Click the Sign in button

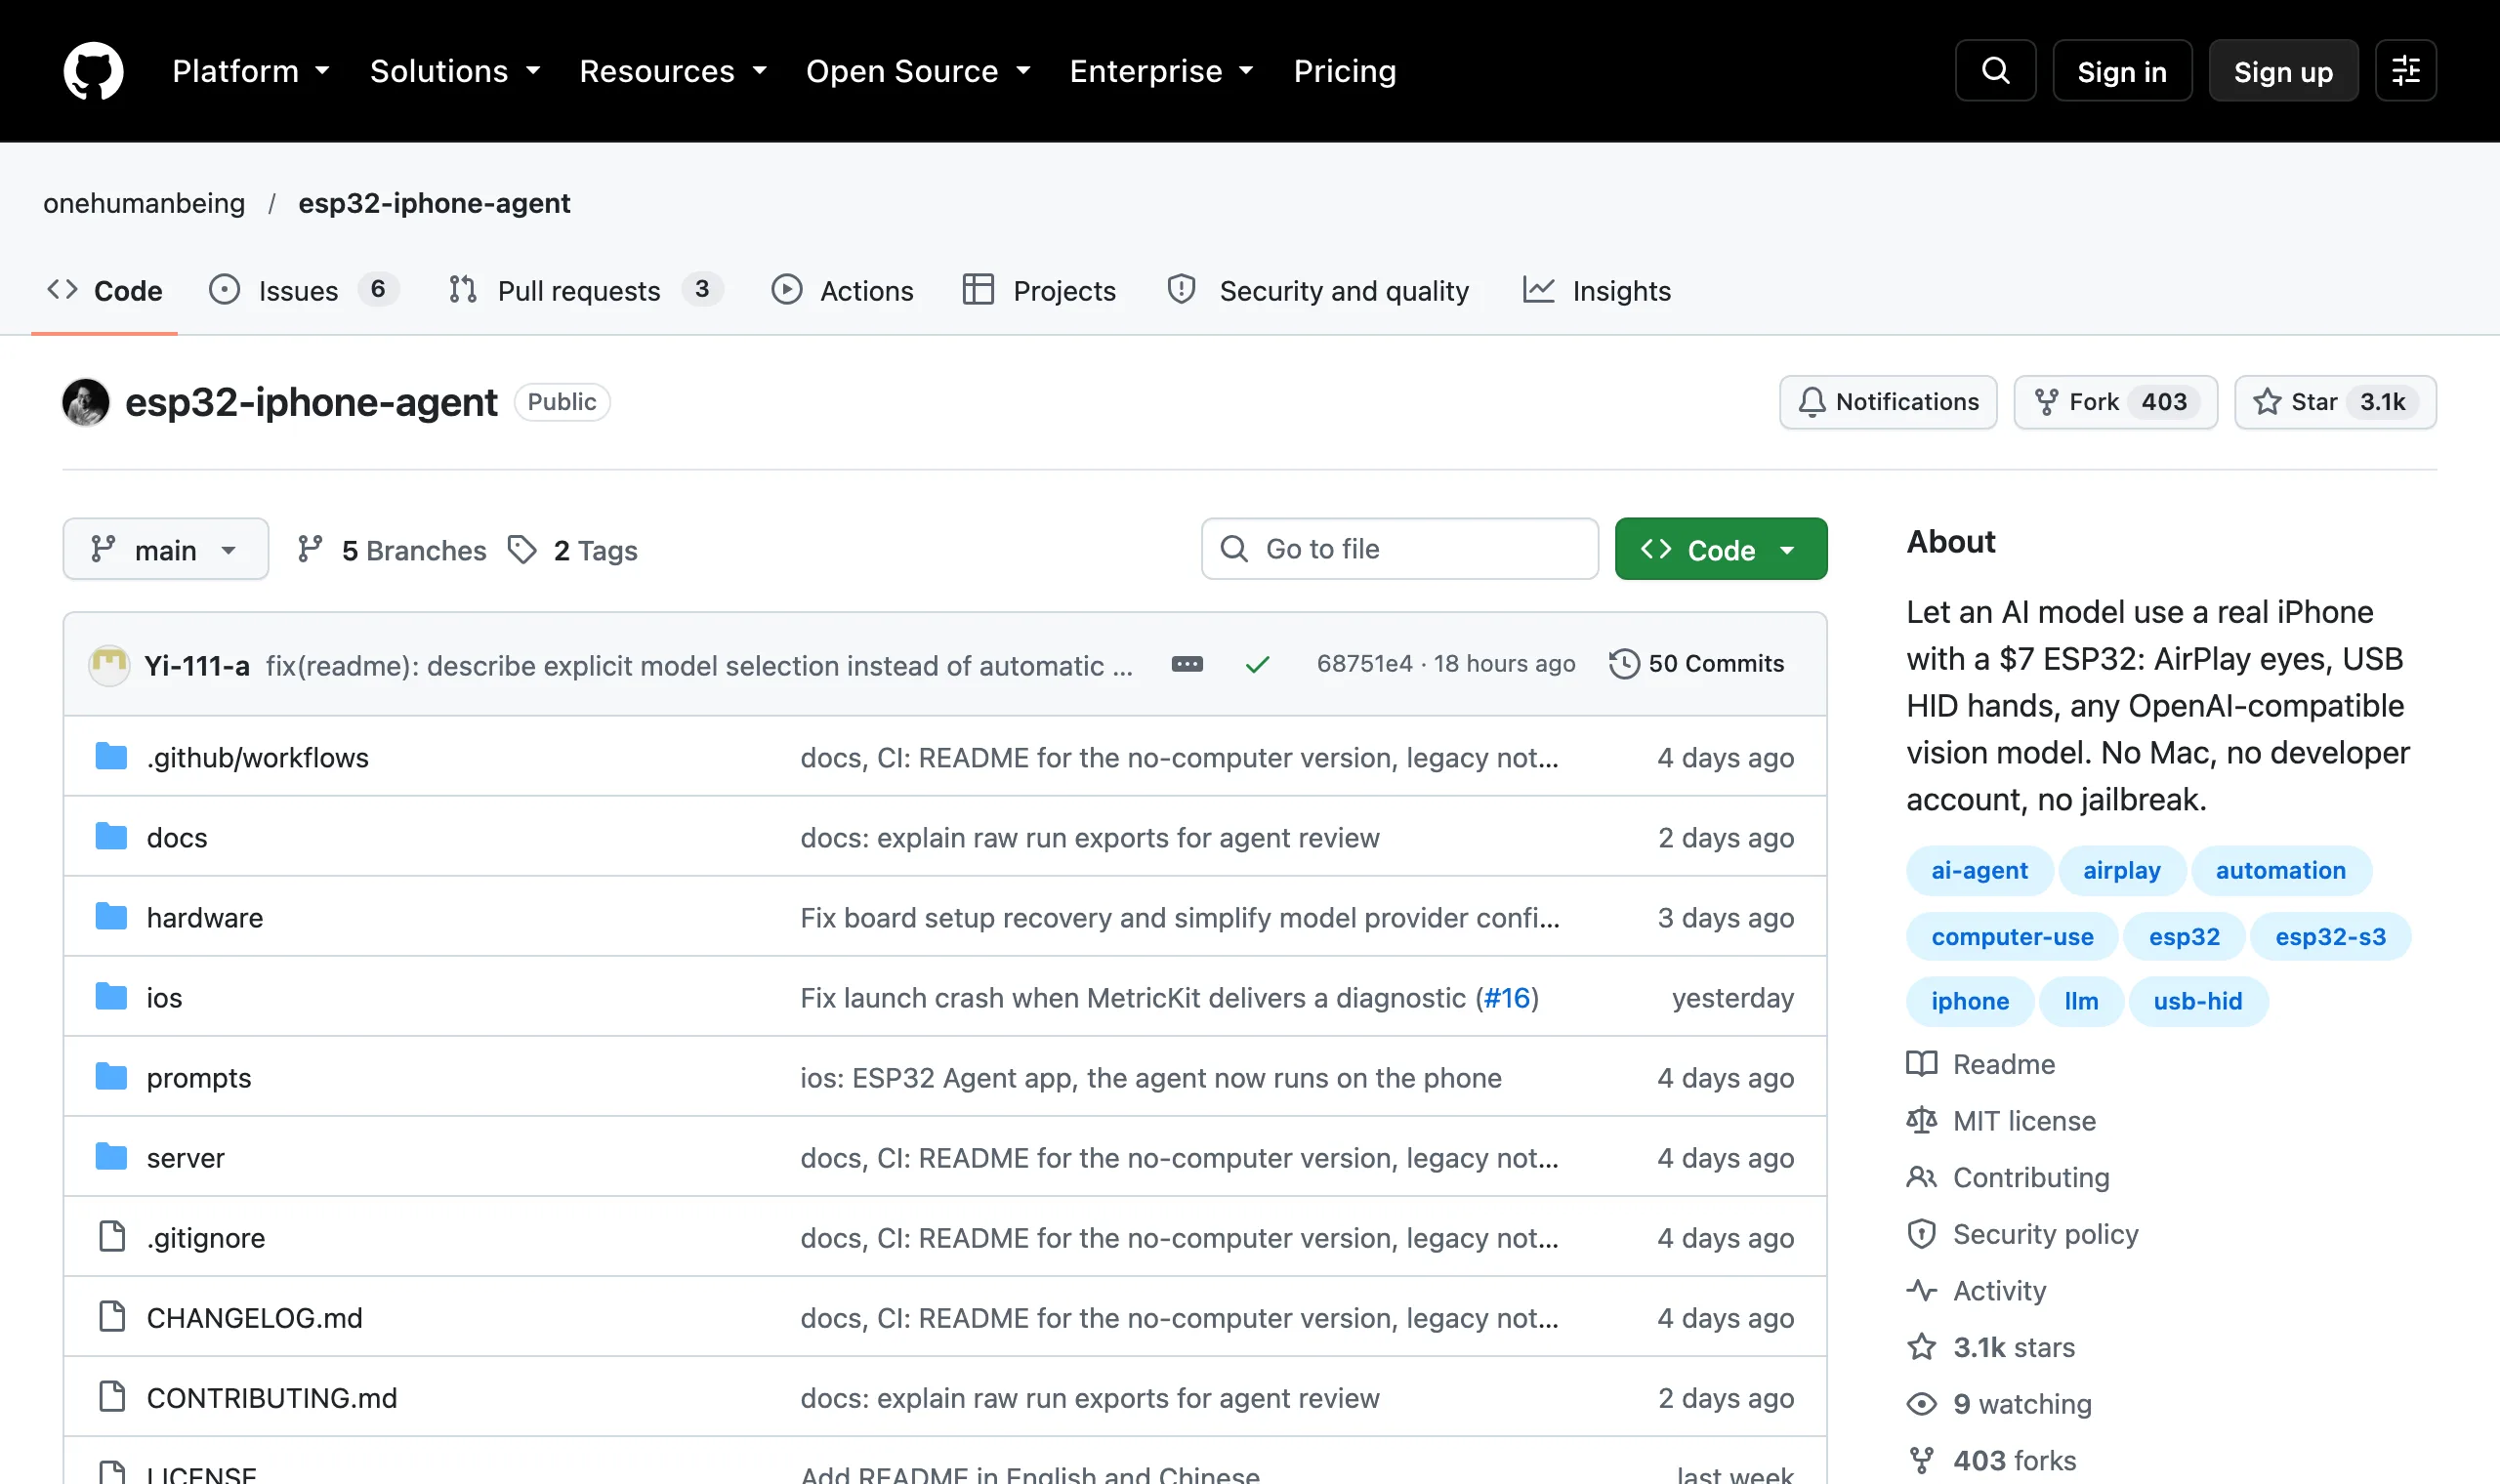(2122, 71)
